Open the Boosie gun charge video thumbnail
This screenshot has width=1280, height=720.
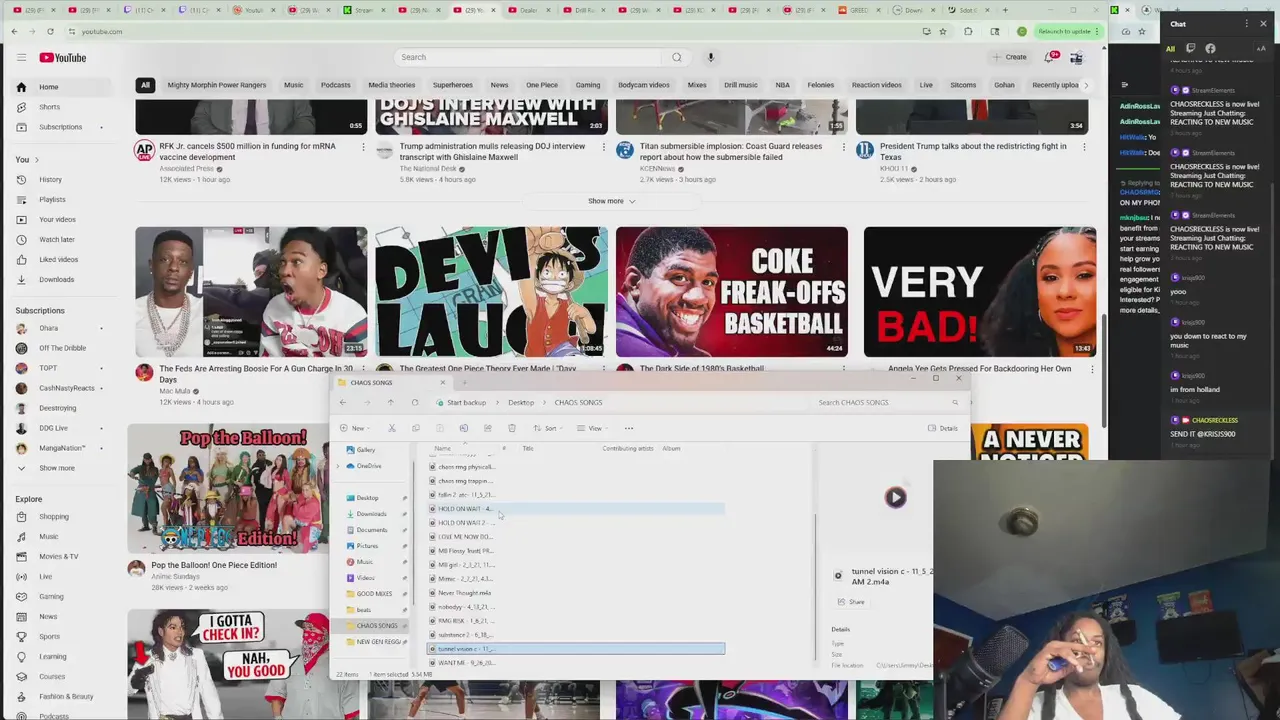coord(251,292)
